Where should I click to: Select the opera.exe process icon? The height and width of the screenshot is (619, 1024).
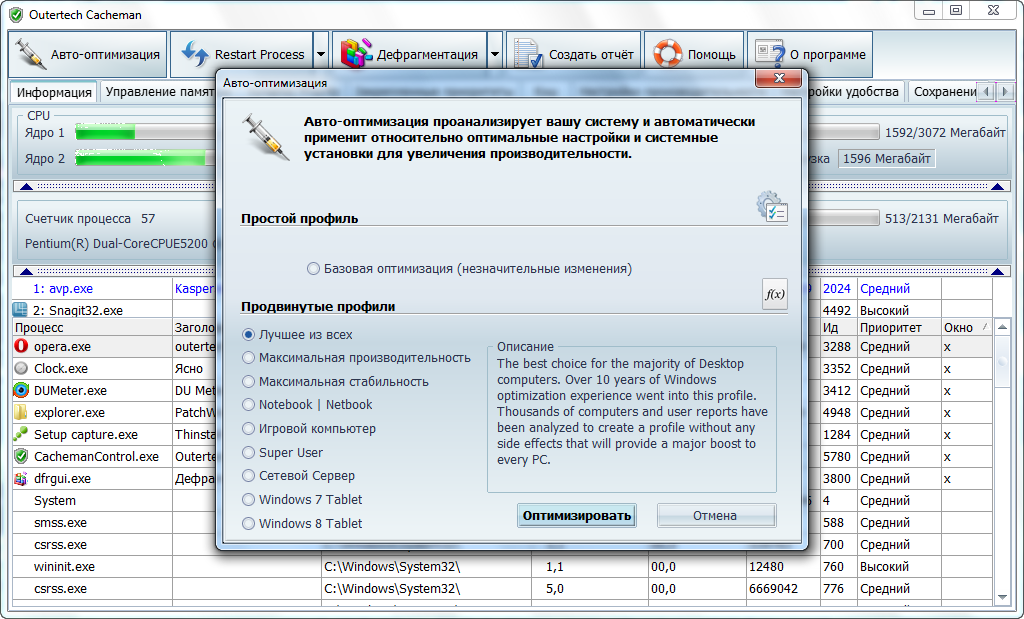21,347
